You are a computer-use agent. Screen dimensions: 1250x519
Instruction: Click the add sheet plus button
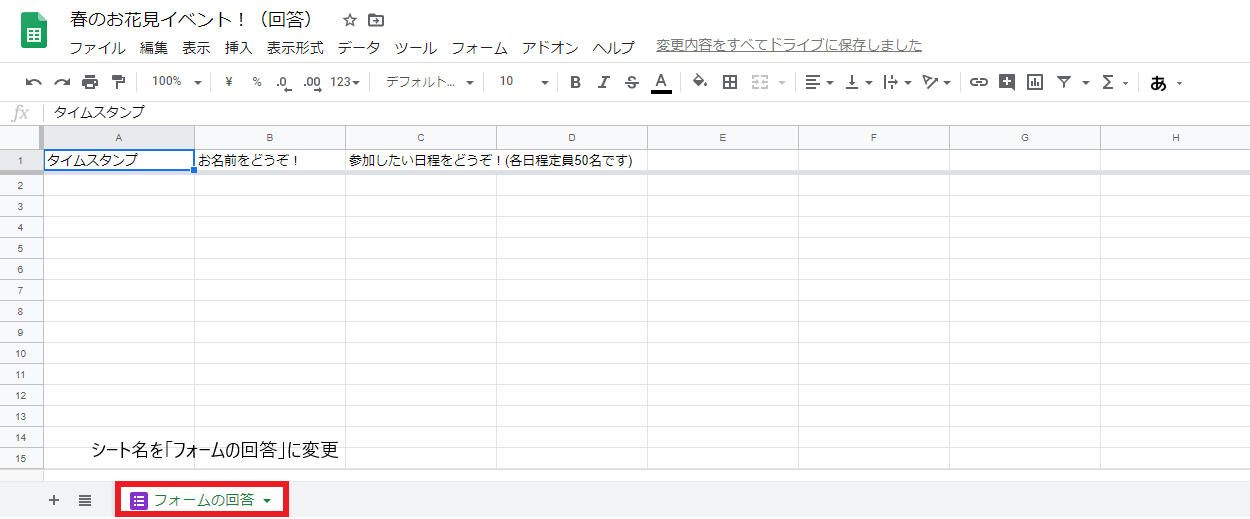tap(54, 500)
